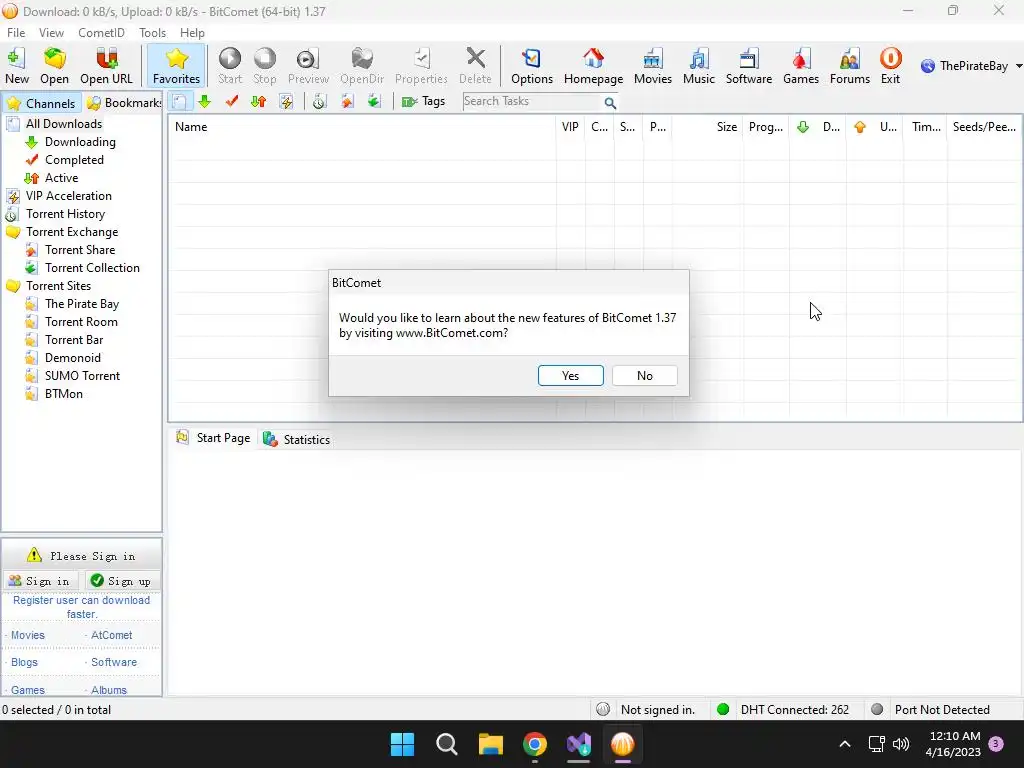Switch to the Statistics tab
Screen dimensions: 1024x768
point(296,440)
